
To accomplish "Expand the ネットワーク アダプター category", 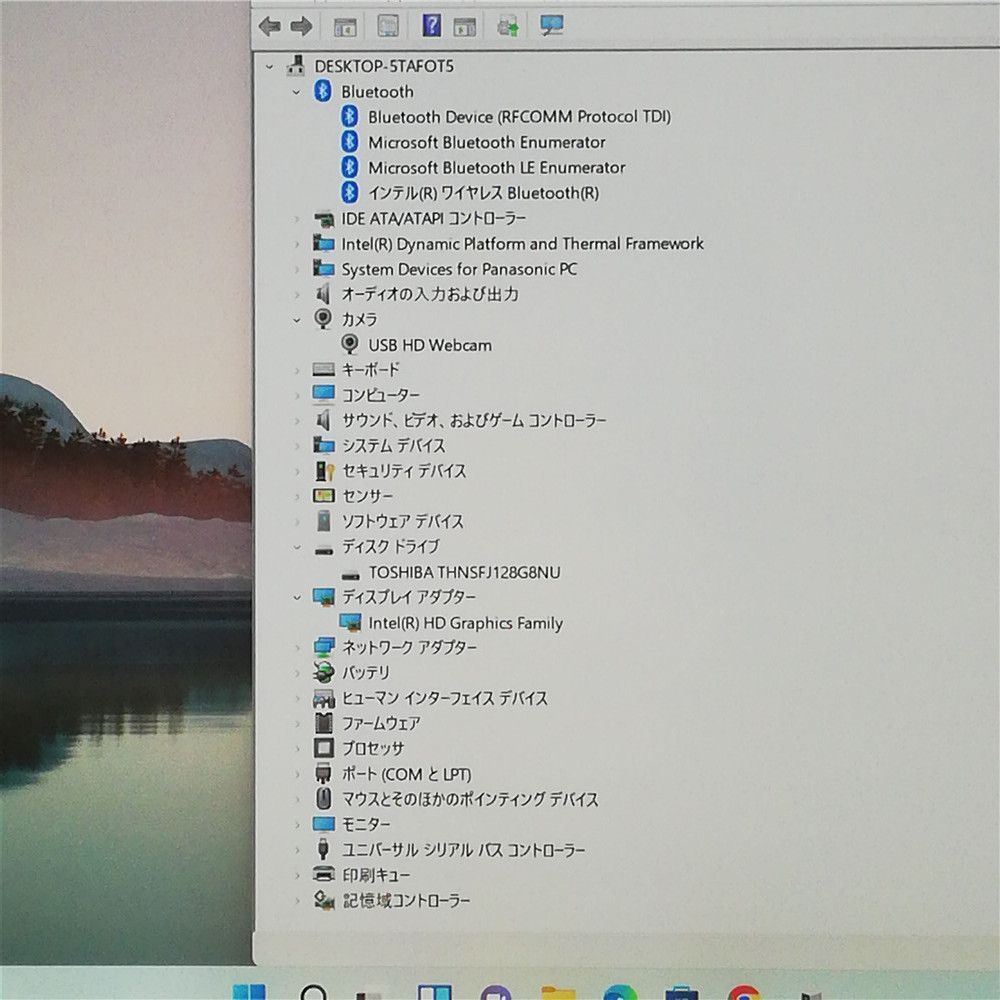I will [x=297, y=647].
